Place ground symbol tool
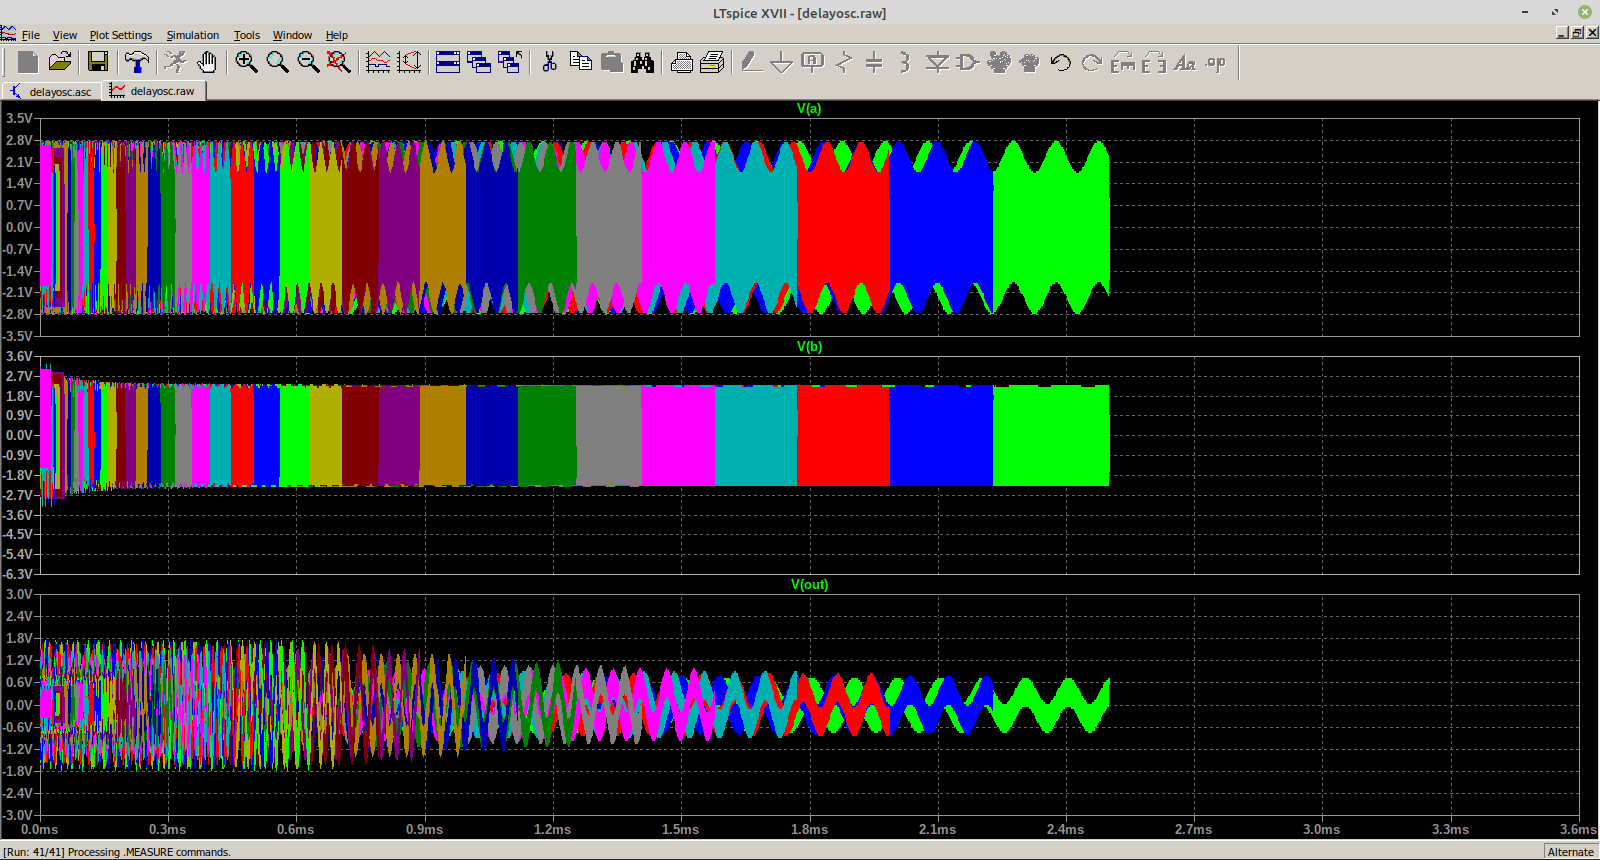1600x860 pixels. coord(782,62)
